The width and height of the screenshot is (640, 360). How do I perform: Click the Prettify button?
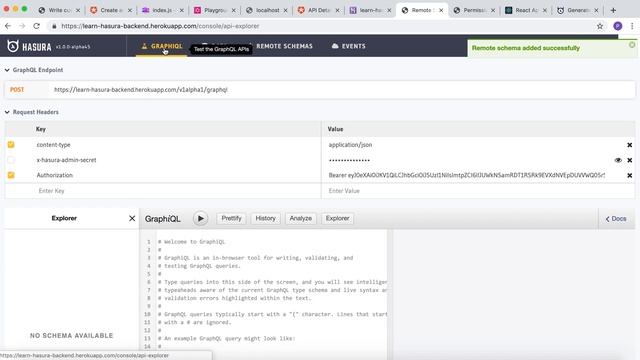231,218
